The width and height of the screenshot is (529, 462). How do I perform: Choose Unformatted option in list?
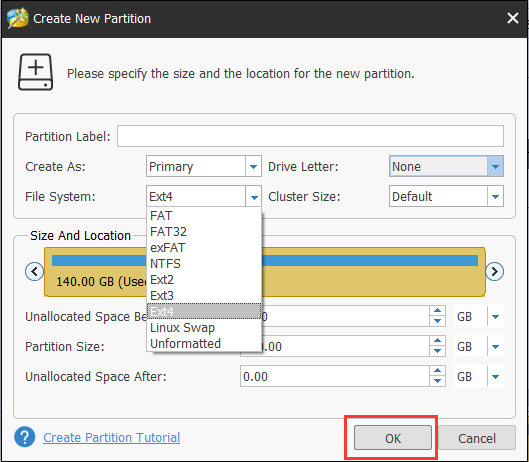(x=204, y=343)
